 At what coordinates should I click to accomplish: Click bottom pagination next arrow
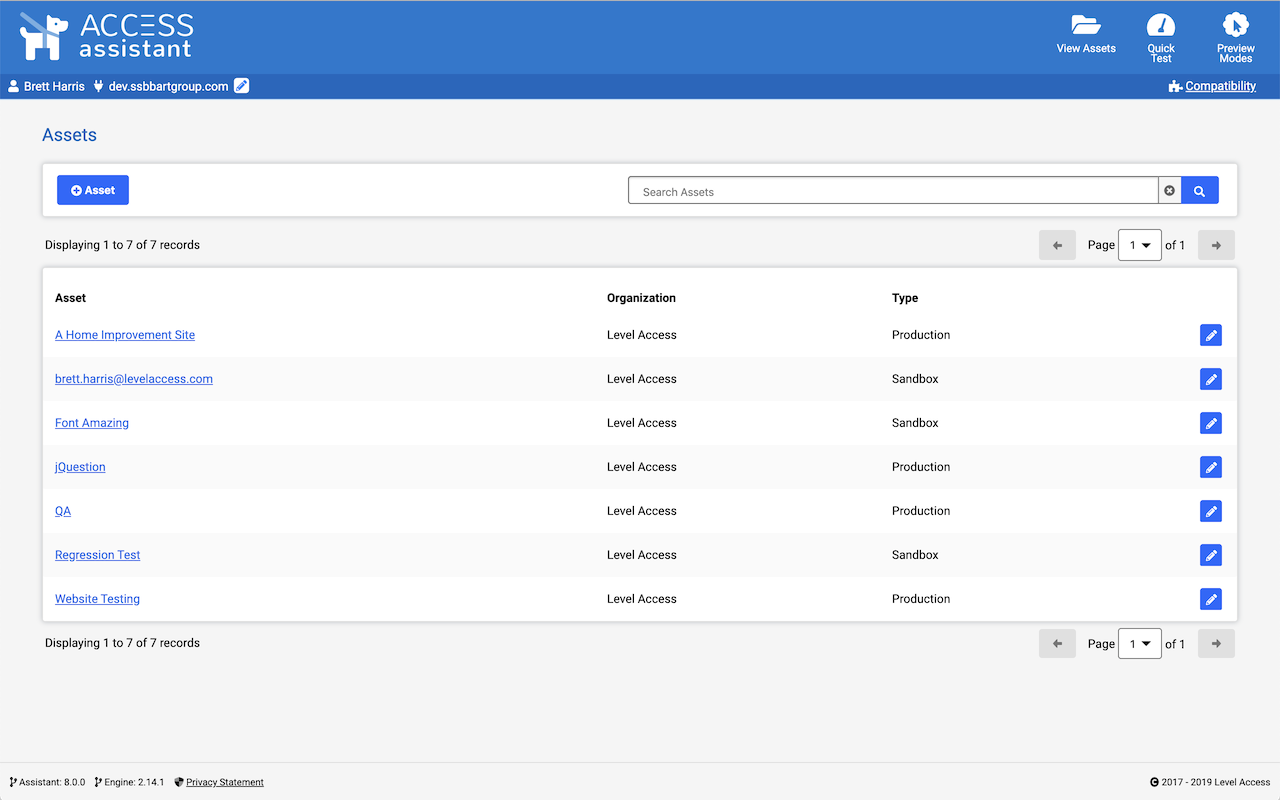pyautogui.click(x=1216, y=643)
